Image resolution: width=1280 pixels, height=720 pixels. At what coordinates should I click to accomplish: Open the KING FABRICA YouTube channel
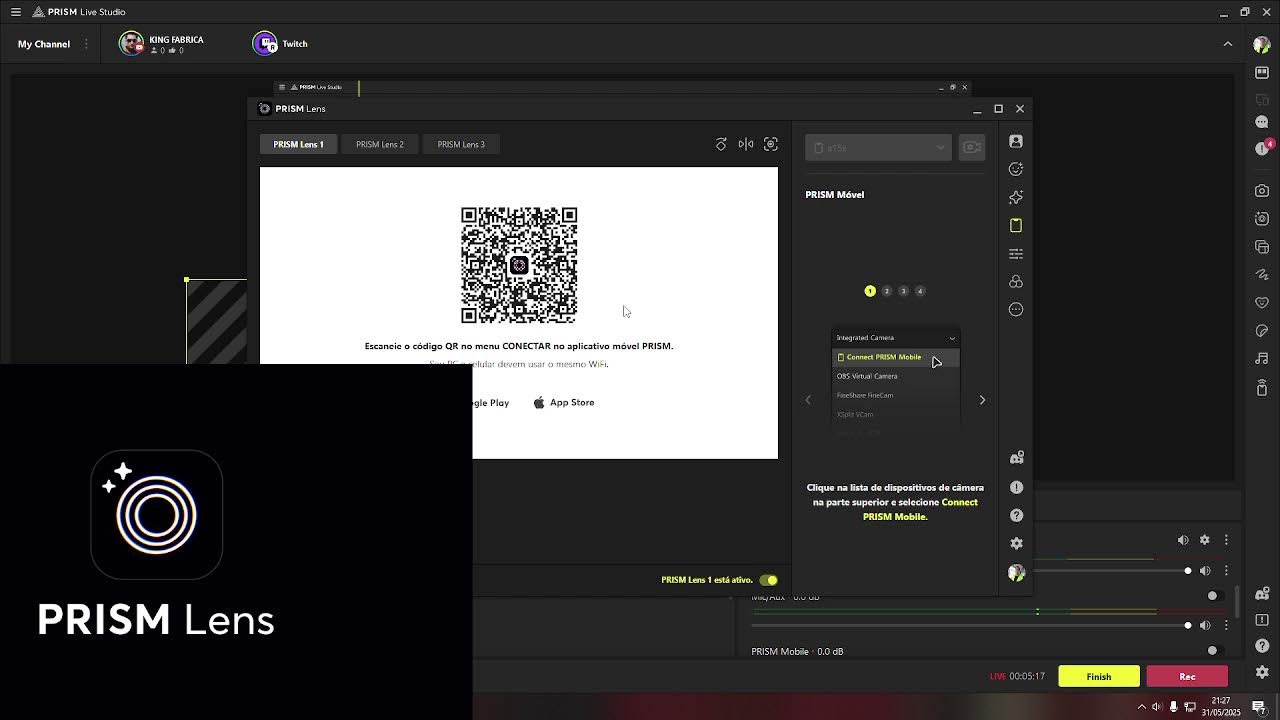click(x=161, y=44)
